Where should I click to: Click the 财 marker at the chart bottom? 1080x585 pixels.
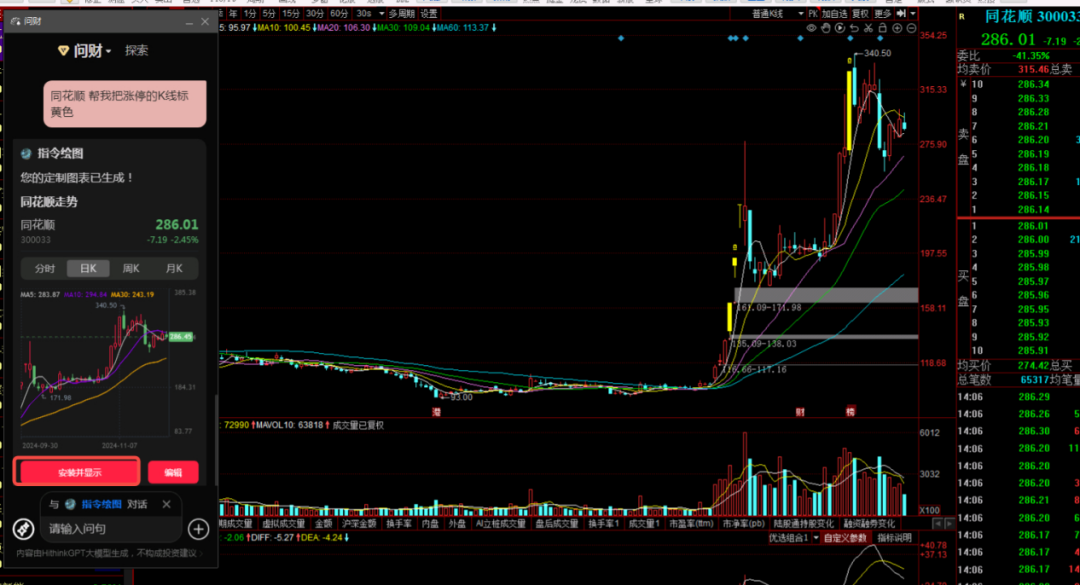[x=800, y=412]
